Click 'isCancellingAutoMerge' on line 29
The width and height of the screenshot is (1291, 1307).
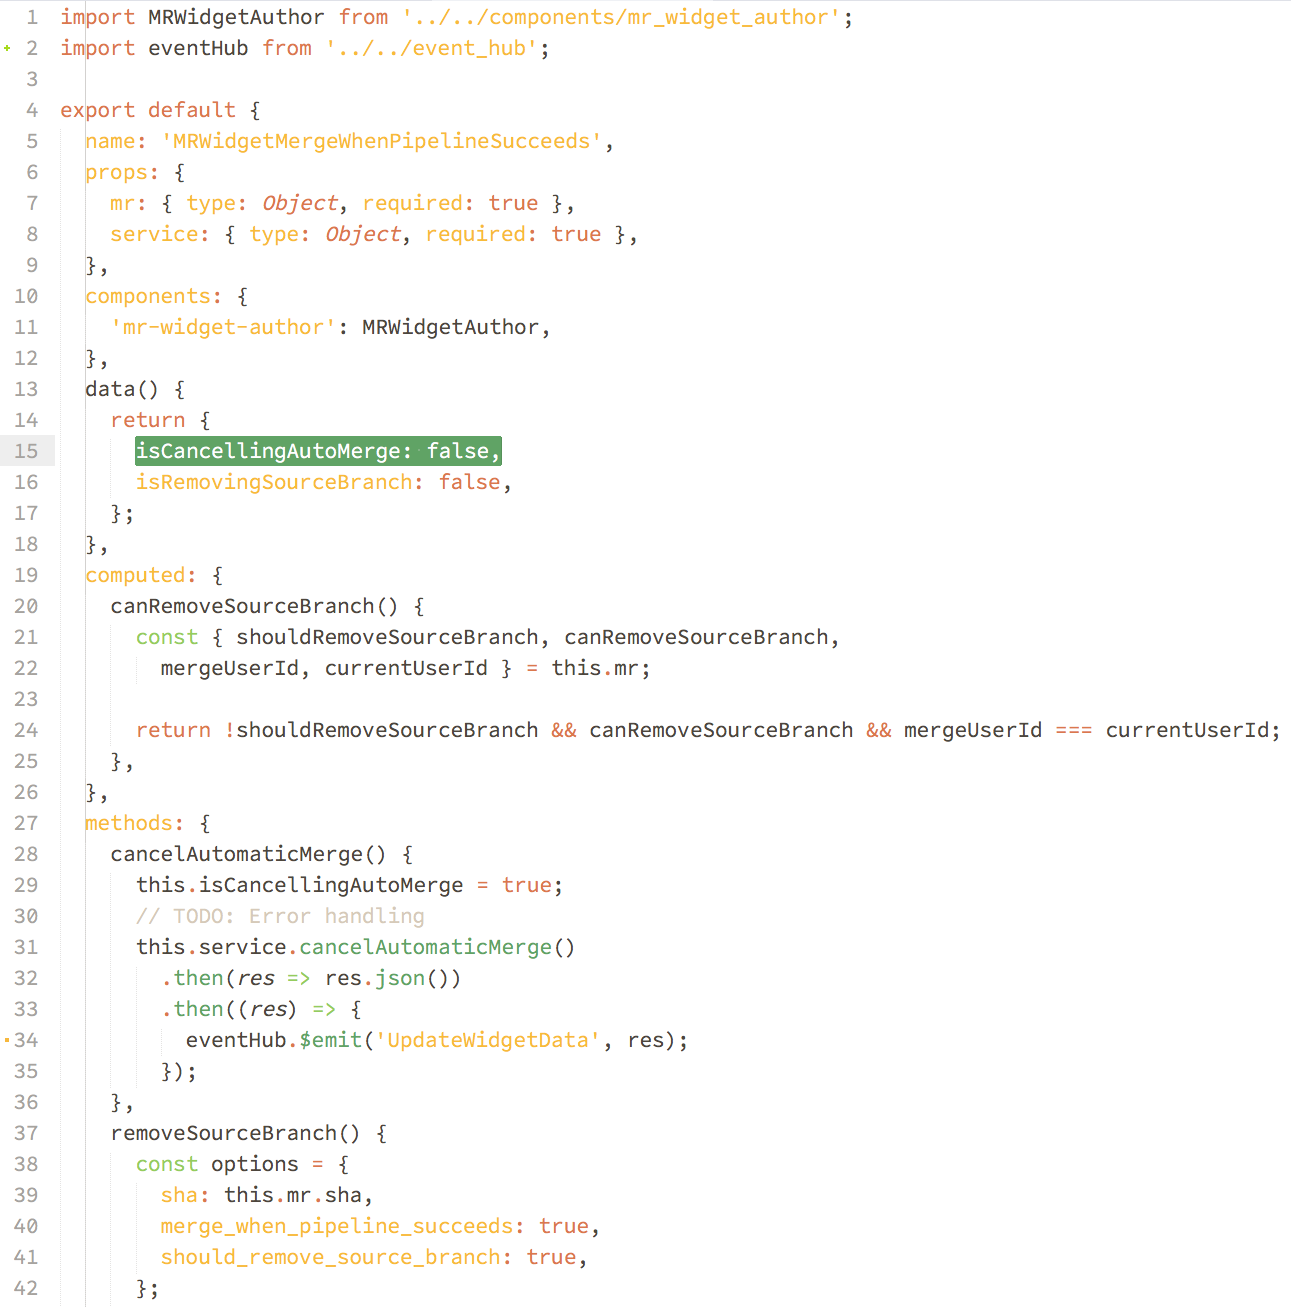click(x=331, y=885)
